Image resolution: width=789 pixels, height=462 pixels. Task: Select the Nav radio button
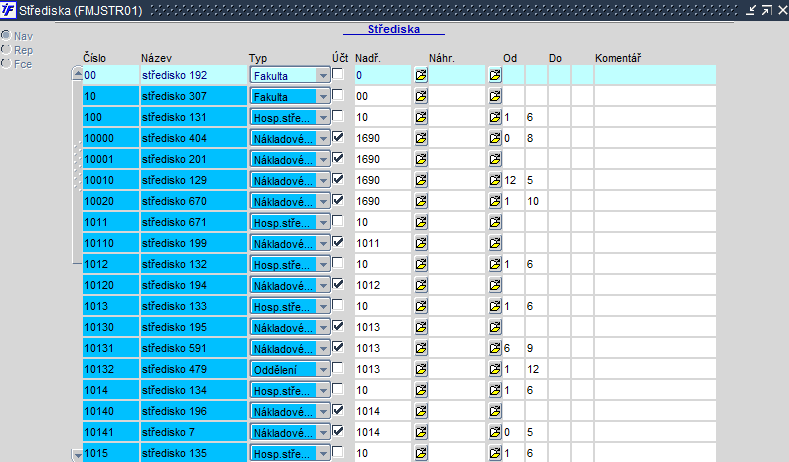pyautogui.click(x=6, y=35)
